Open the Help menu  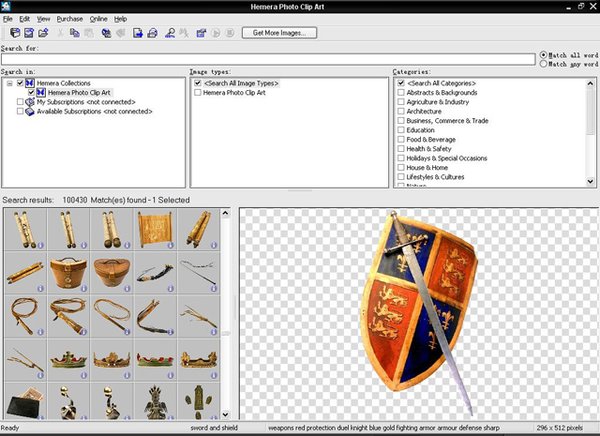(x=120, y=19)
